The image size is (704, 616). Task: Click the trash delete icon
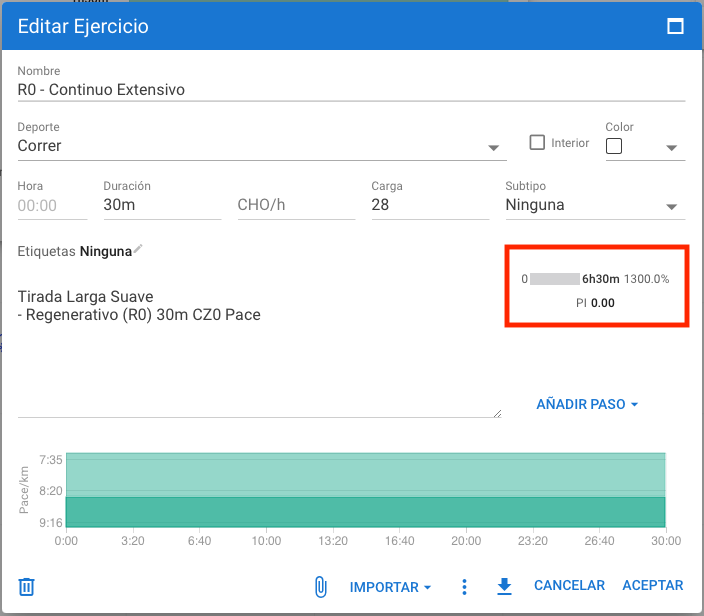coord(27,587)
